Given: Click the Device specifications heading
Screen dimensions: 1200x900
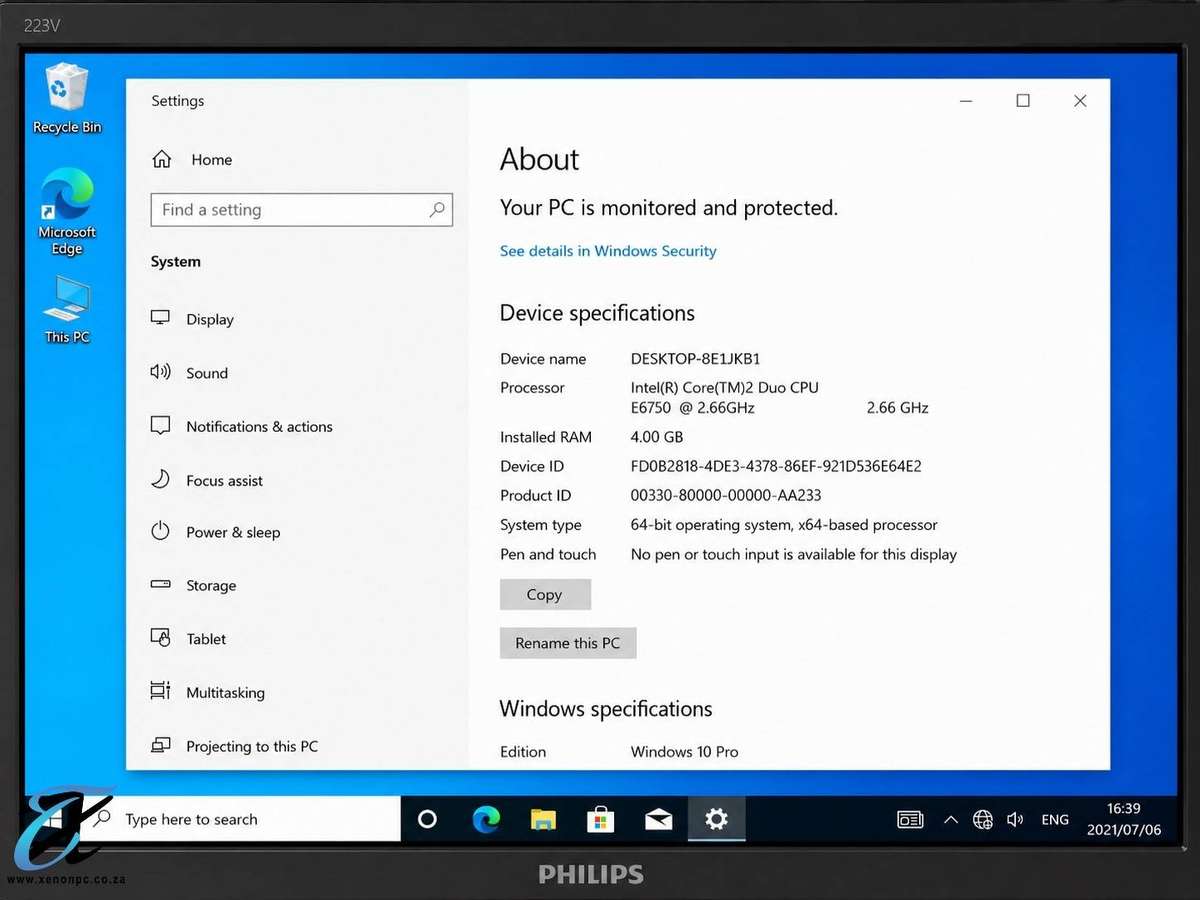Looking at the screenshot, I should 597,313.
